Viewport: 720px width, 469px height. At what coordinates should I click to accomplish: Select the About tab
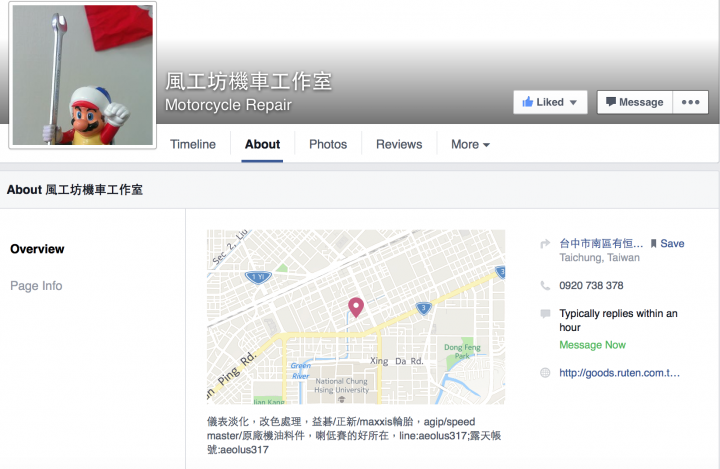tap(262, 144)
